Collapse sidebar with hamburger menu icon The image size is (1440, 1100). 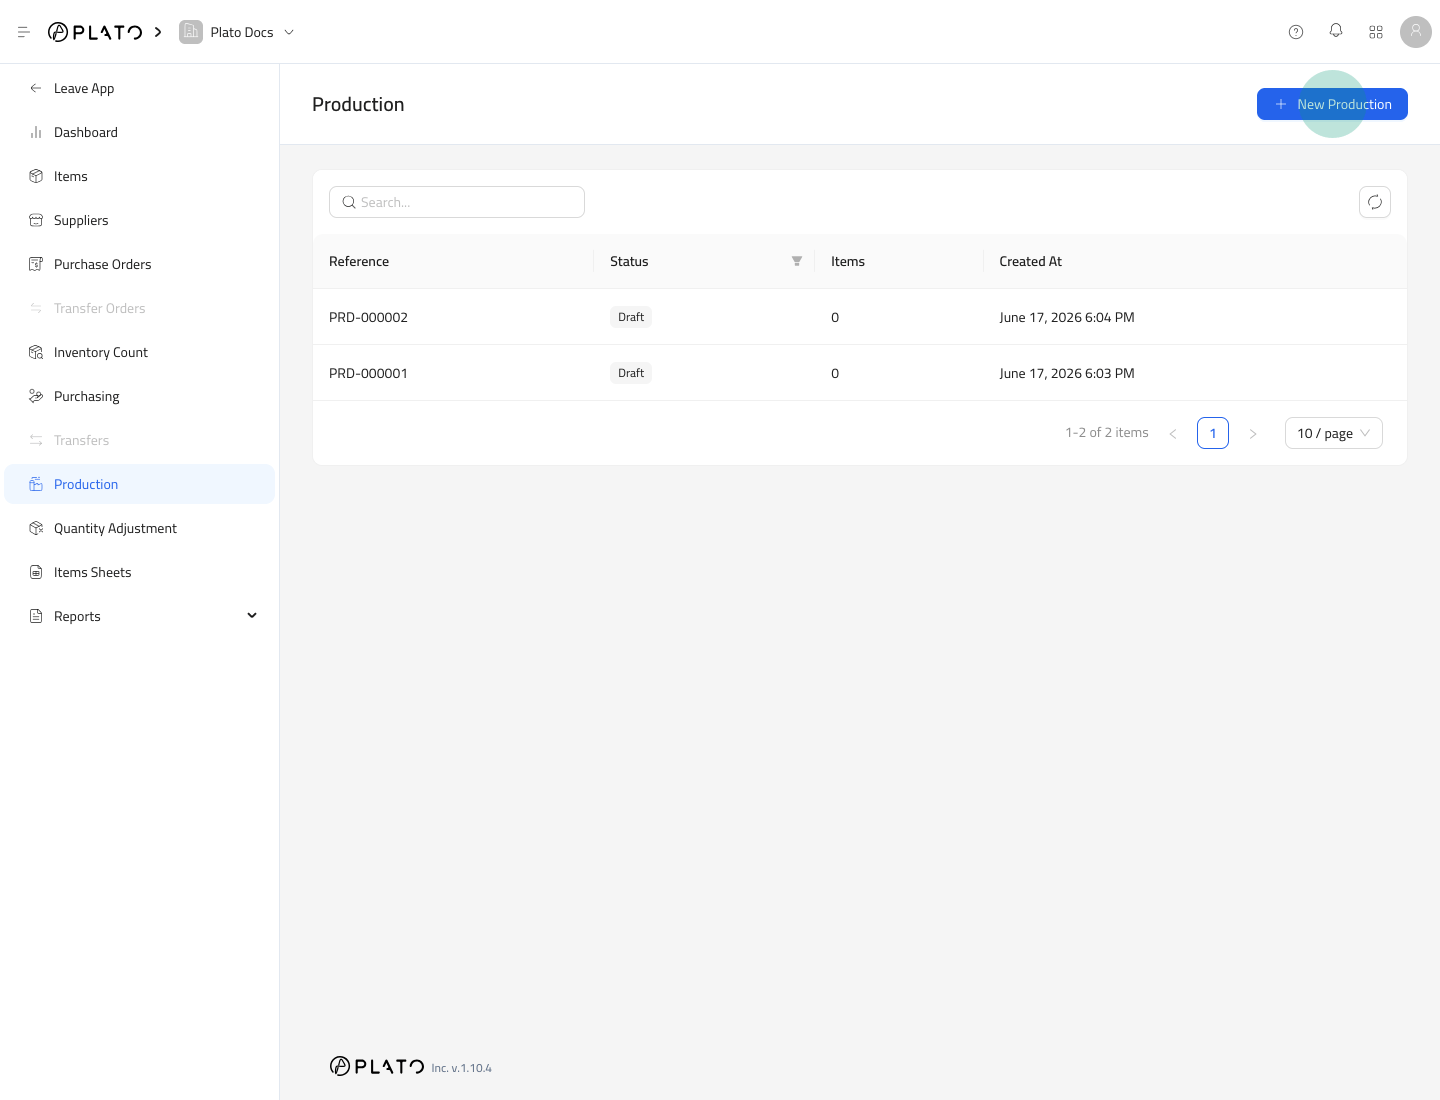(x=24, y=32)
